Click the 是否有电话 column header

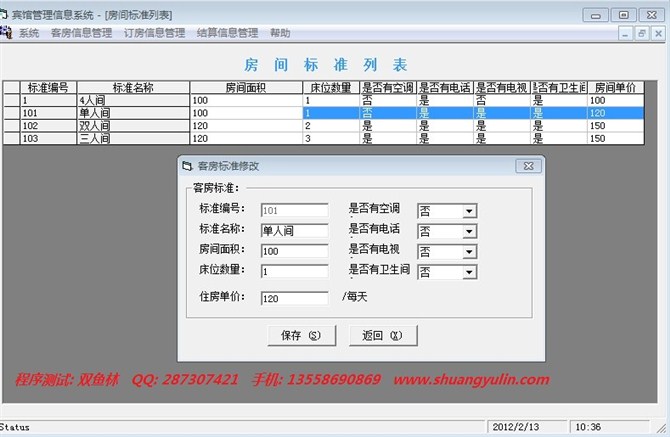445,88
